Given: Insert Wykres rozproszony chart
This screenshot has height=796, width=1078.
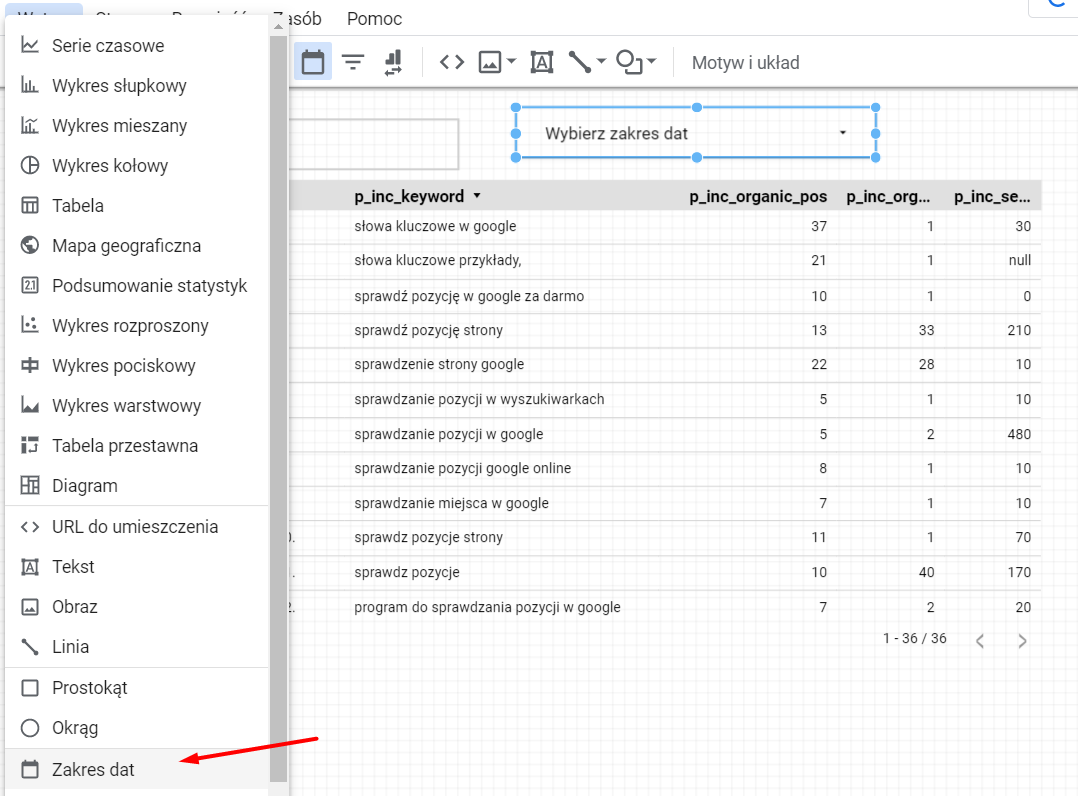Looking at the screenshot, I should [x=136, y=325].
